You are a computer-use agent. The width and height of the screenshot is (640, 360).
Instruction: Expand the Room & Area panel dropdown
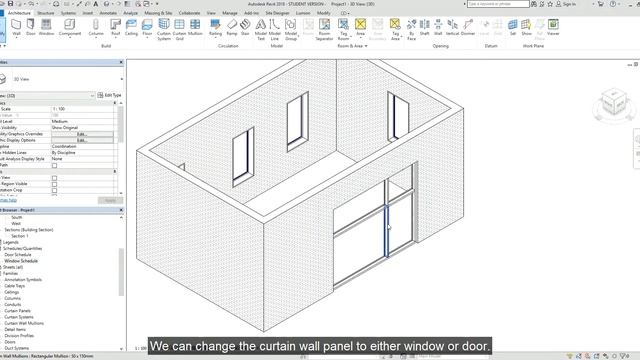(x=366, y=46)
